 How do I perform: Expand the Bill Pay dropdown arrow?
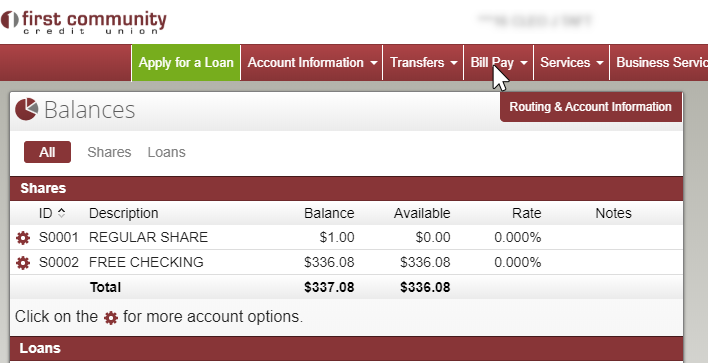523,63
